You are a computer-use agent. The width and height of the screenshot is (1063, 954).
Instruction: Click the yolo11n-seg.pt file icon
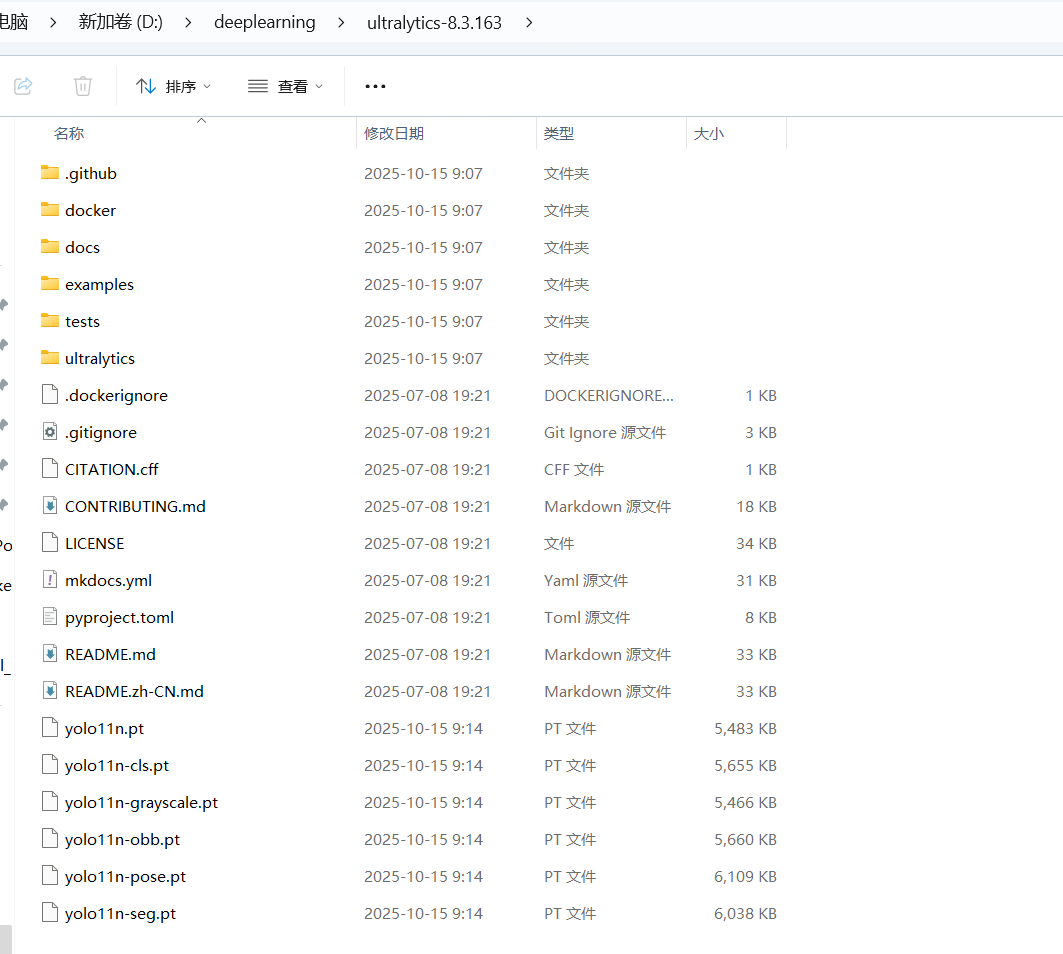49,913
